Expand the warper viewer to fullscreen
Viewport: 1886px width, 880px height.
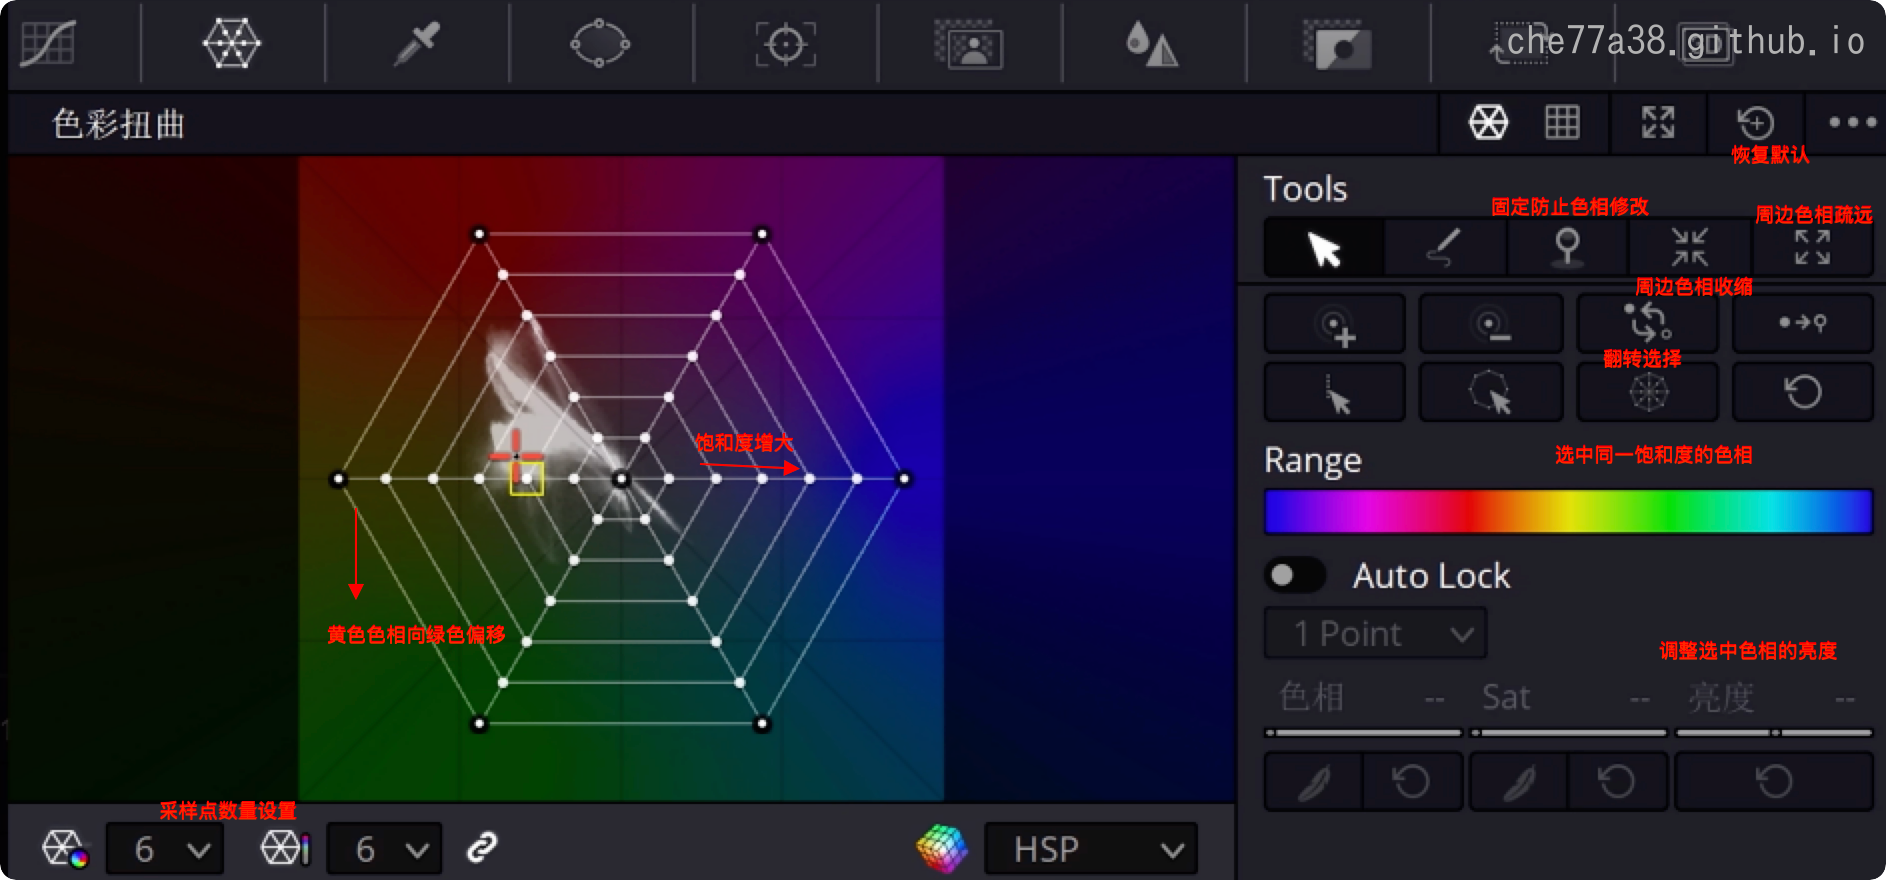coord(1658,123)
